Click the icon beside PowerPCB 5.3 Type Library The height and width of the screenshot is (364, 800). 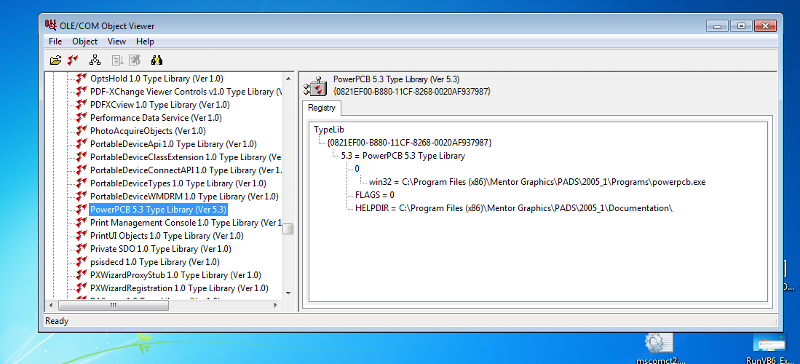(x=81, y=210)
